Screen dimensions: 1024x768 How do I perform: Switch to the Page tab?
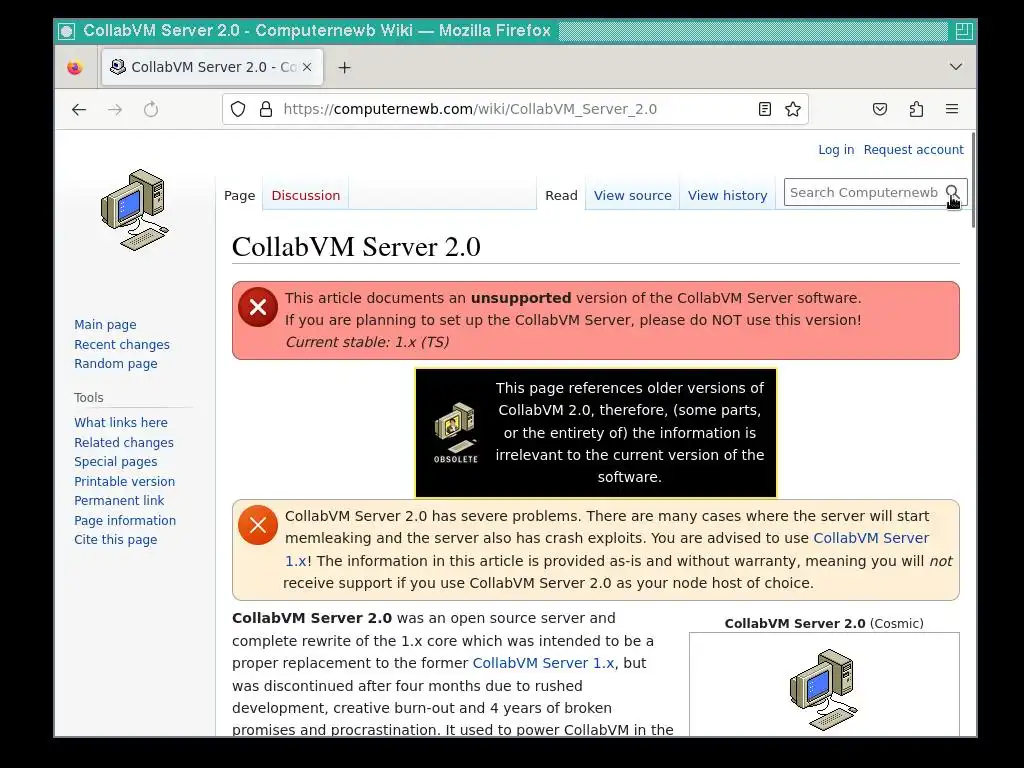240,195
